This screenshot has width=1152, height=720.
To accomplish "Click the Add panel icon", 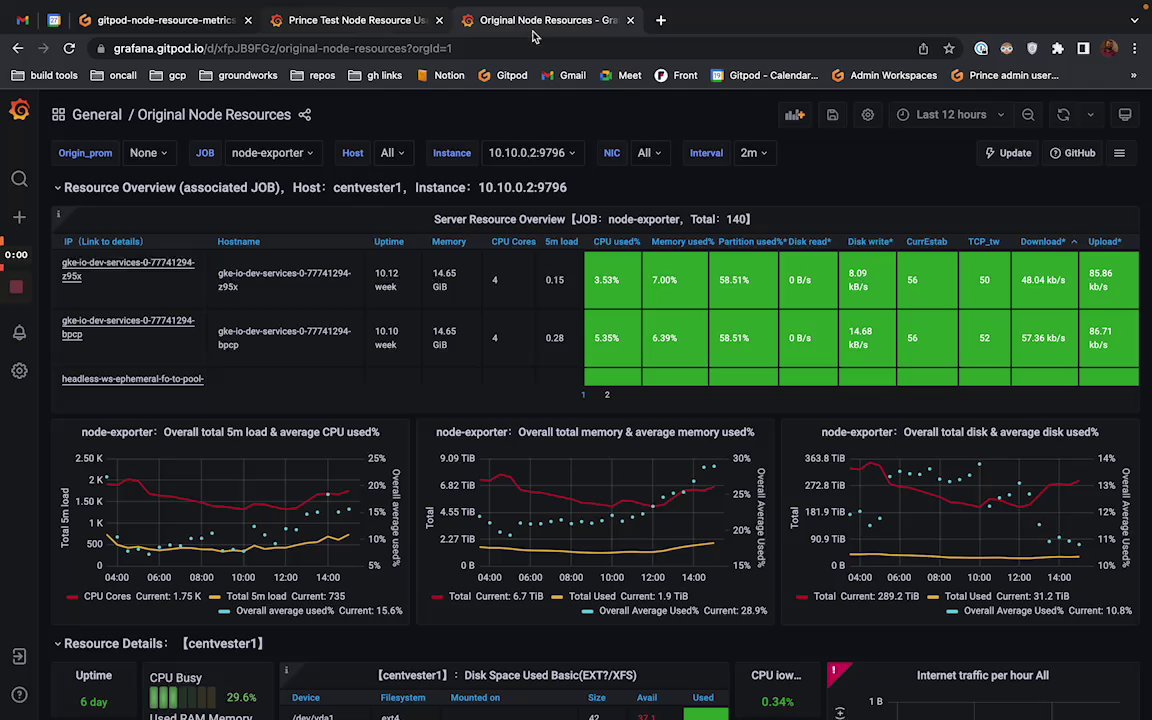I will [x=795, y=115].
